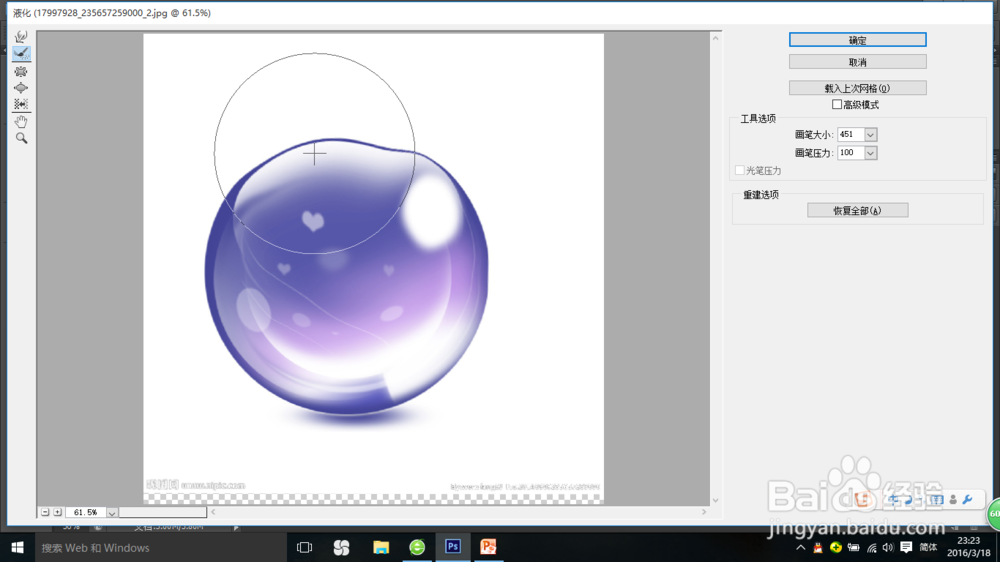Toggle the 光笔压力 checkbox
The width and height of the screenshot is (1000, 562).
[x=740, y=170]
